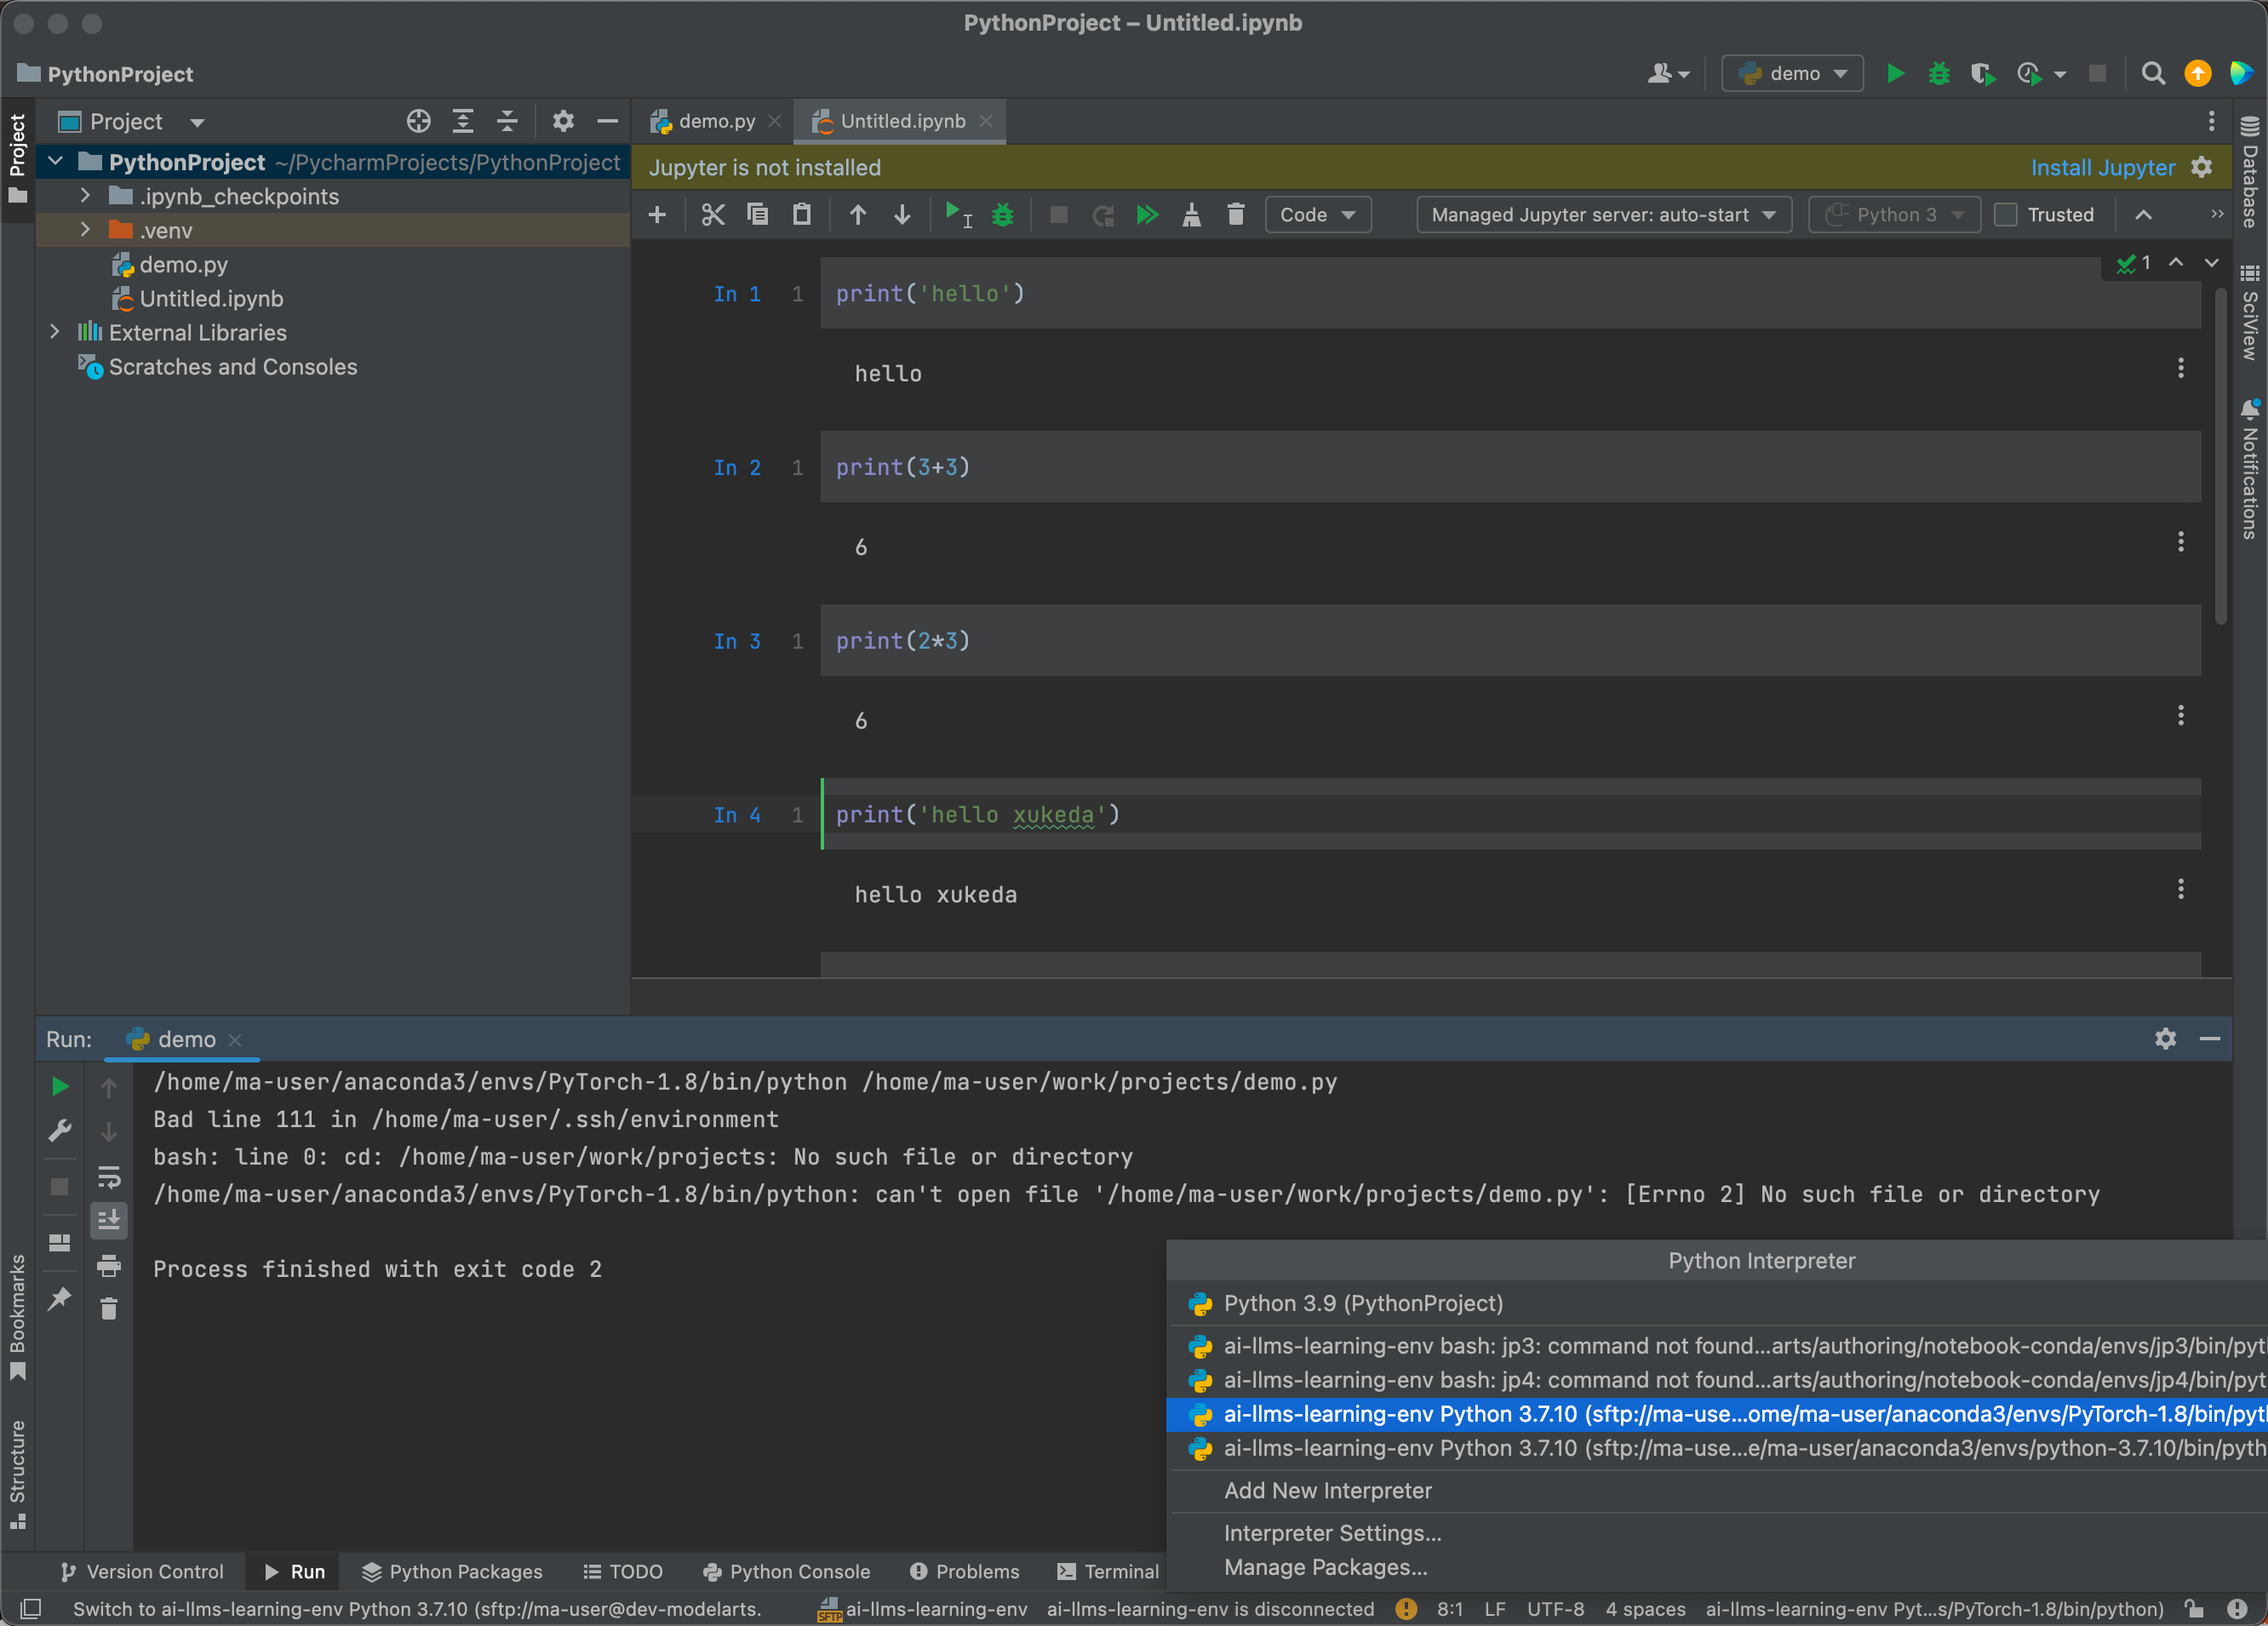Open Managed Jupyter server dropdown
Screen dimensions: 2268x1626
point(1602,215)
